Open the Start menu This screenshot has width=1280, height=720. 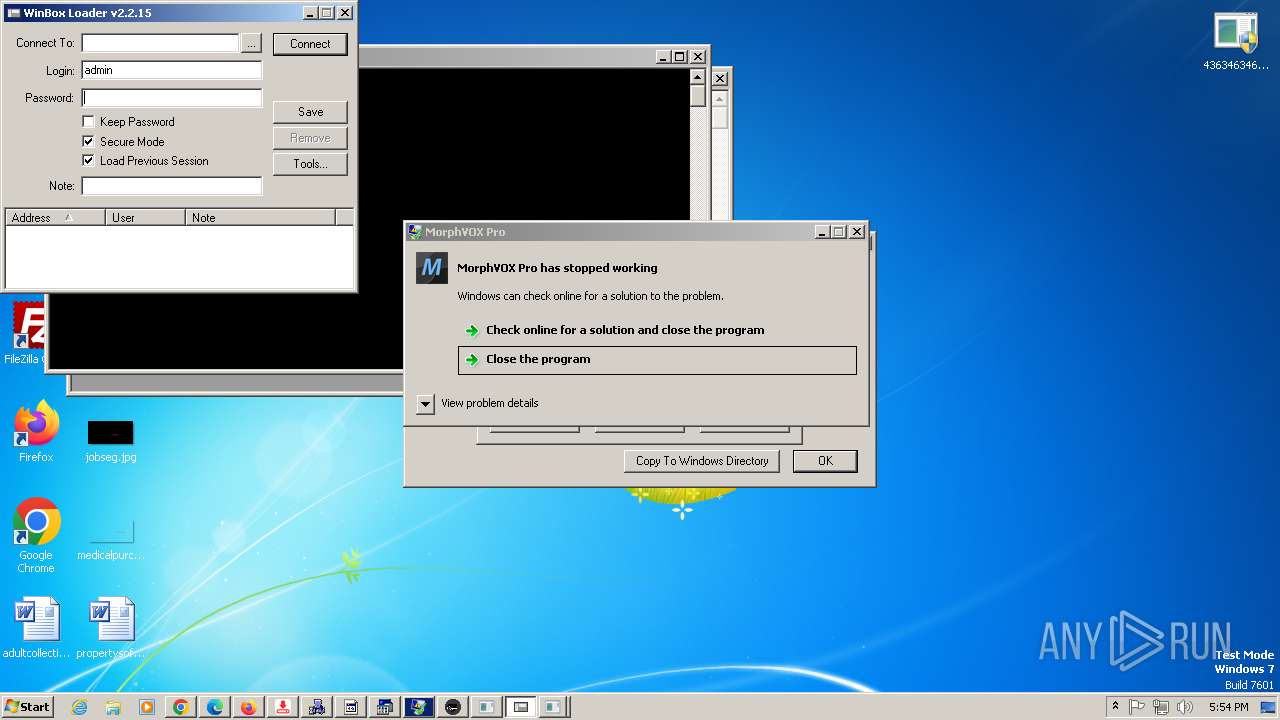coord(28,706)
